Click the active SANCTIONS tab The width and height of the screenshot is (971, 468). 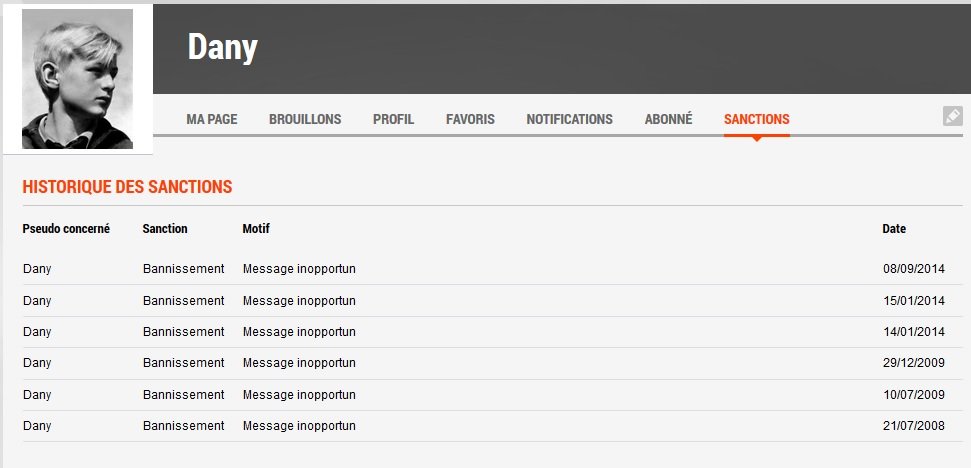tap(756, 119)
